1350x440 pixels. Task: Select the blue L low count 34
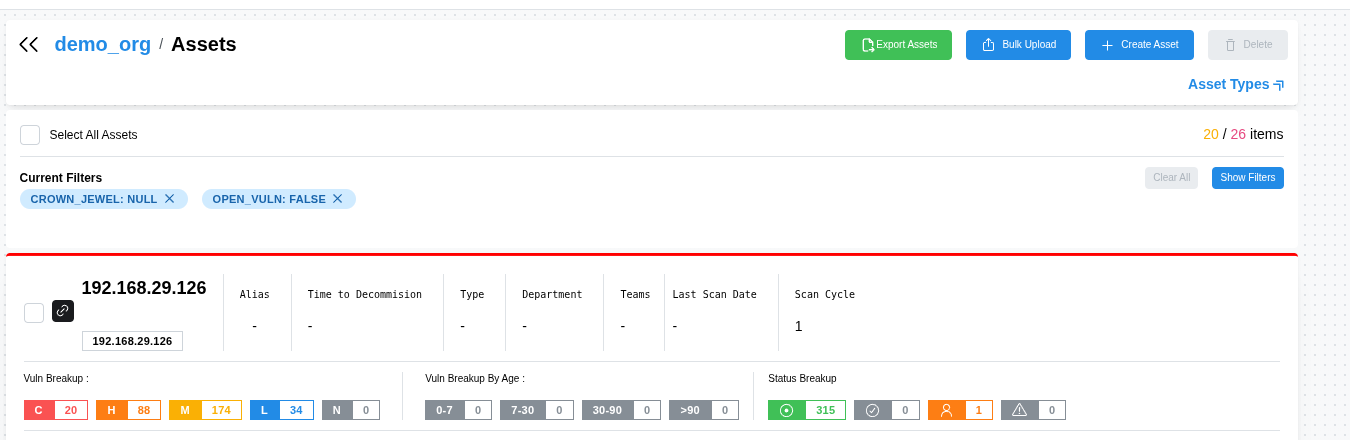tap(282, 410)
